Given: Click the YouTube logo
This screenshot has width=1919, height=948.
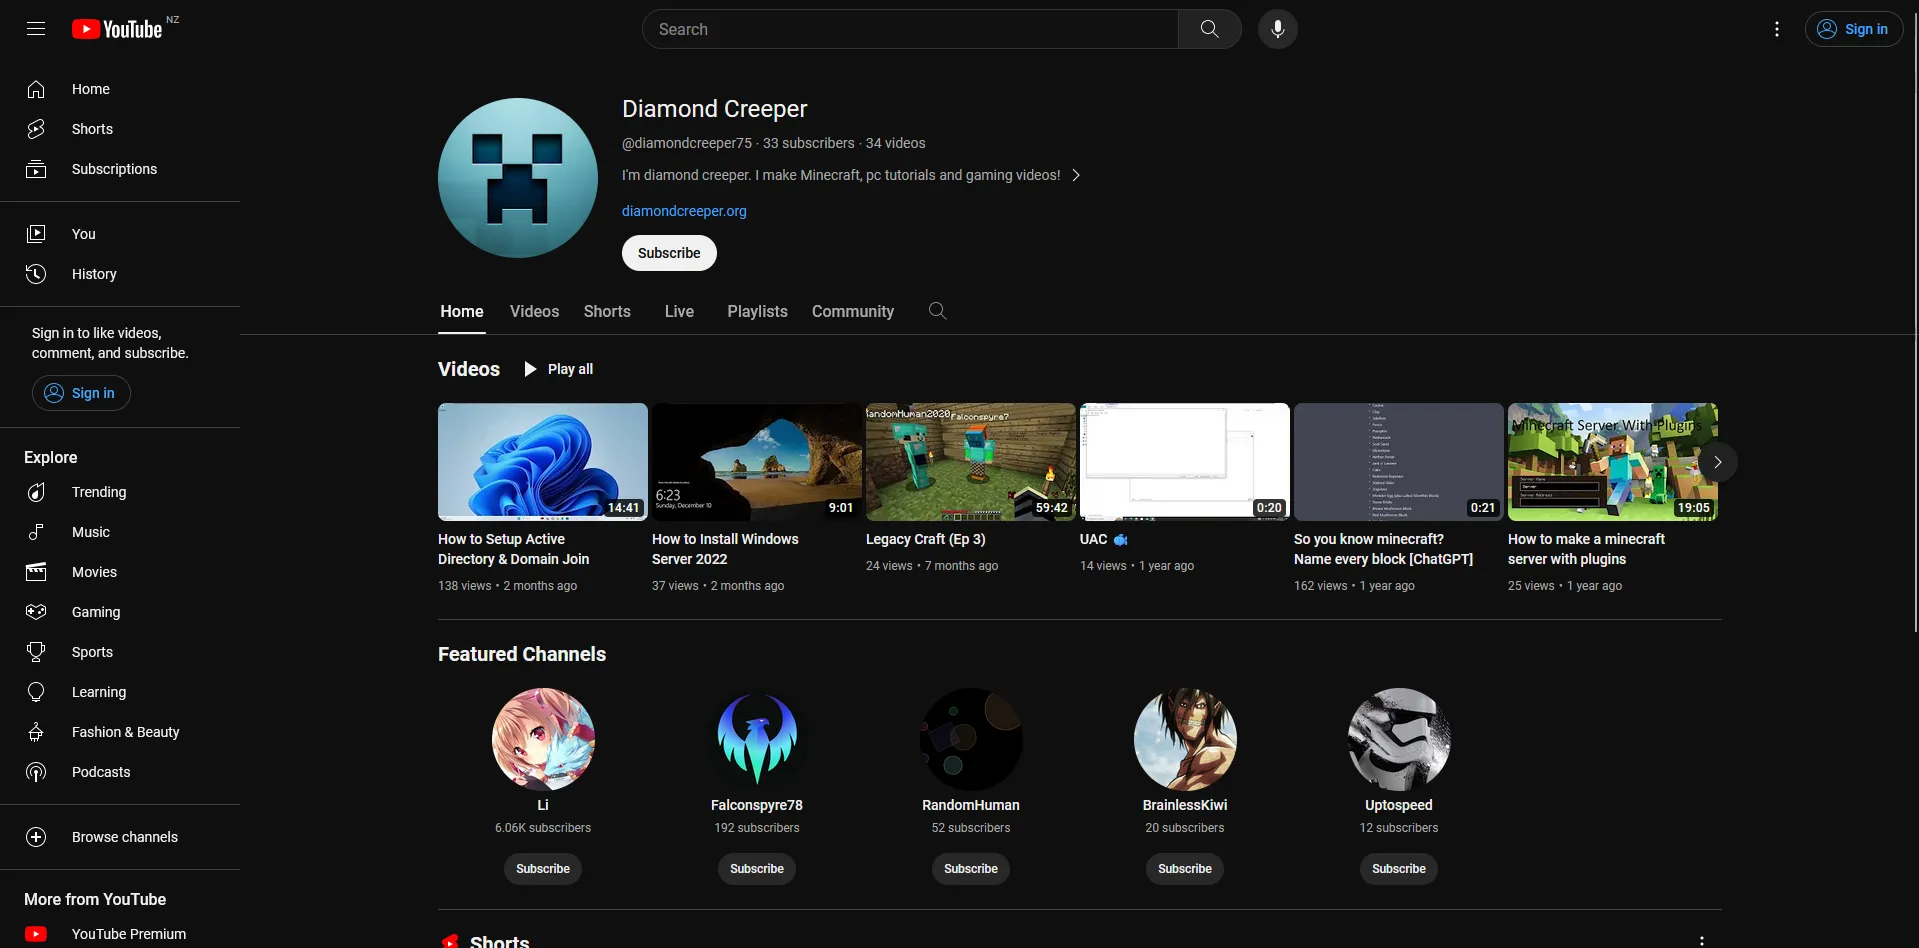Looking at the screenshot, I should pyautogui.click(x=117, y=29).
